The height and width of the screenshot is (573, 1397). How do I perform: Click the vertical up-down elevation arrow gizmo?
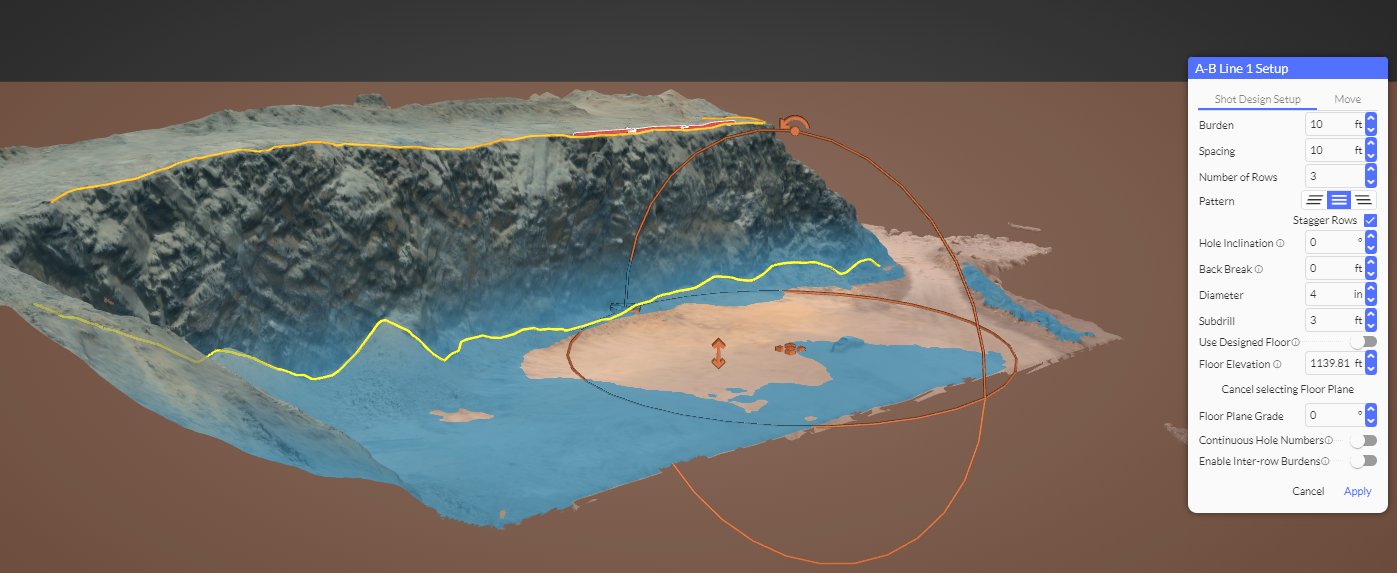pos(718,353)
